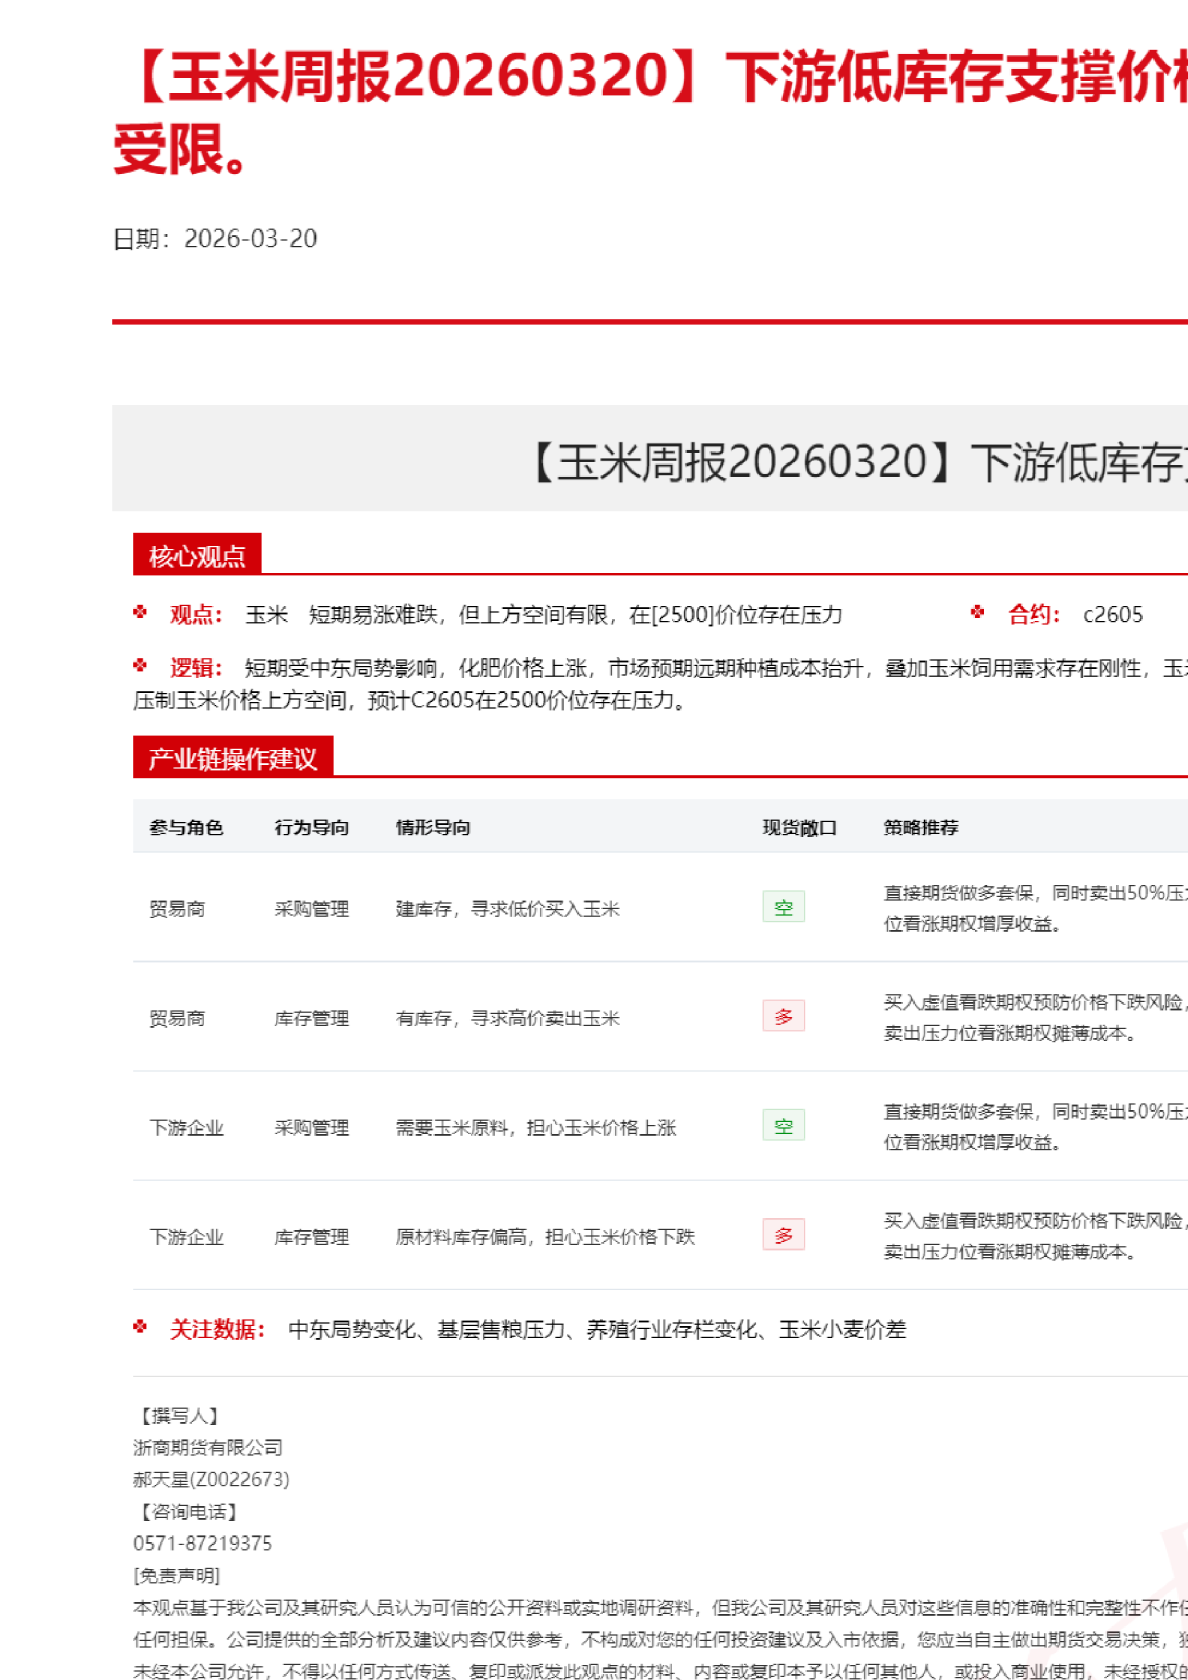Click the 行为导向 column header
1188x1680 pixels.
click(x=312, y=827)
